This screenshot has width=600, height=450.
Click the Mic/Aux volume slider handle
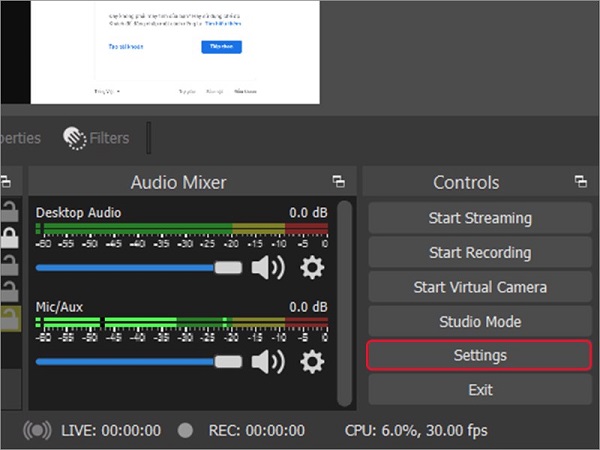click(x=229, y=361)
